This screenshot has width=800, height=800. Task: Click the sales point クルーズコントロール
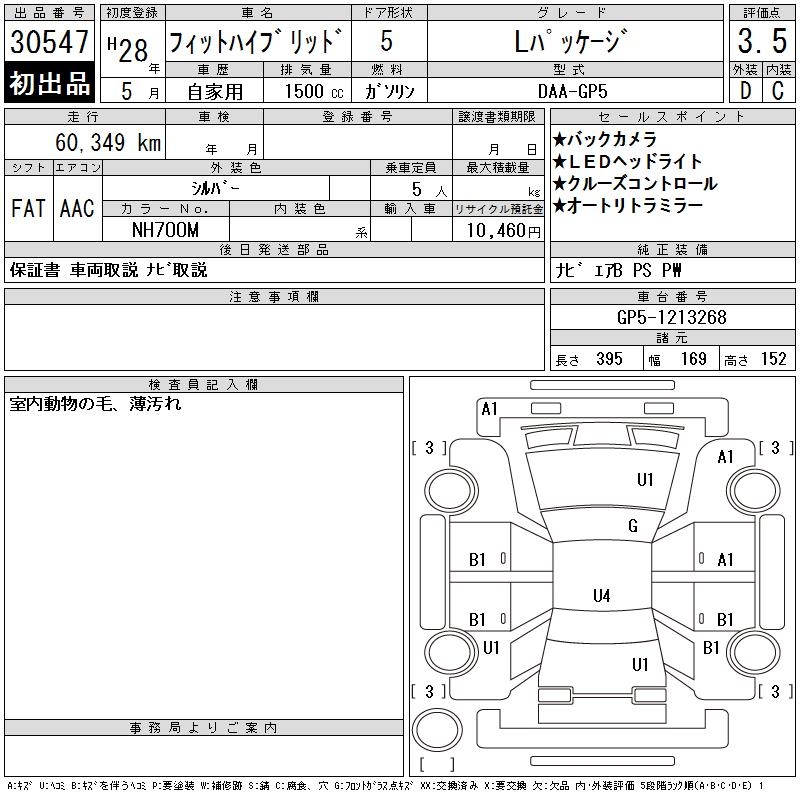coord(635,183)
